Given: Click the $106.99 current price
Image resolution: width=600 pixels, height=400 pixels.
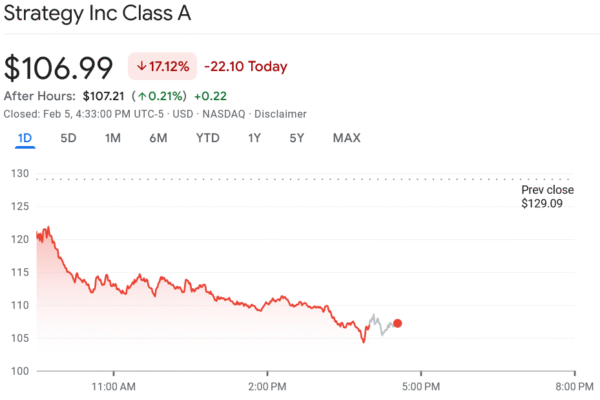Looking at the screenshot, I should [x=60, y=67].
